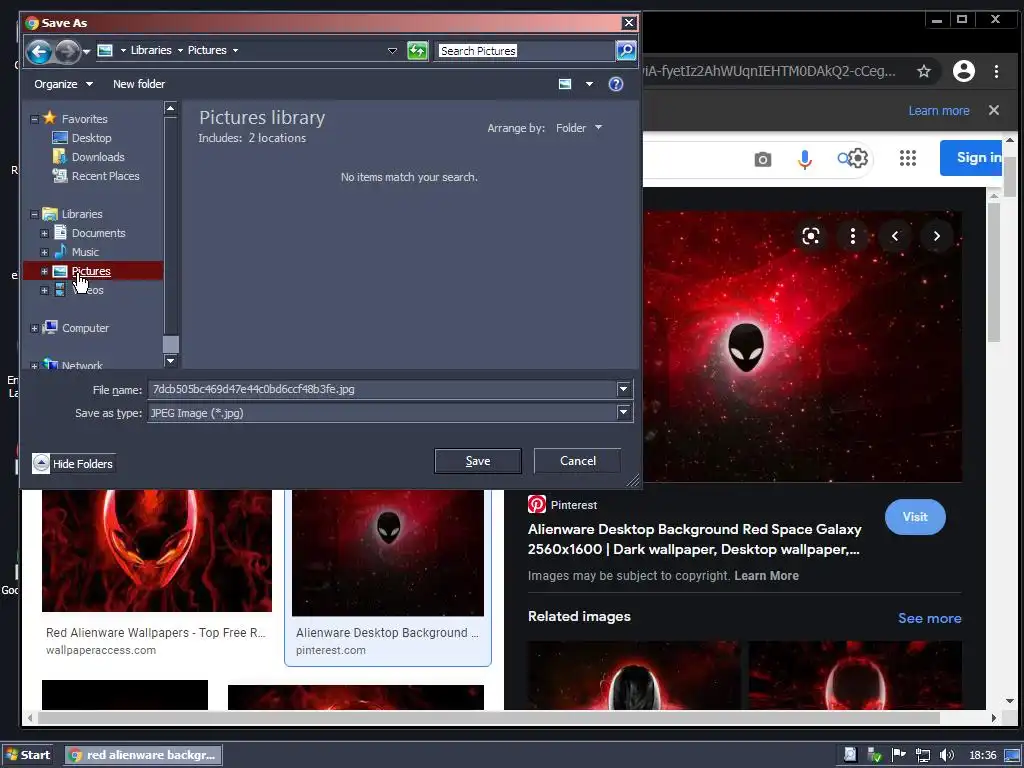Click Hide Folders button
Screen dimensions: 1024x768
click(x=73, y=464)
